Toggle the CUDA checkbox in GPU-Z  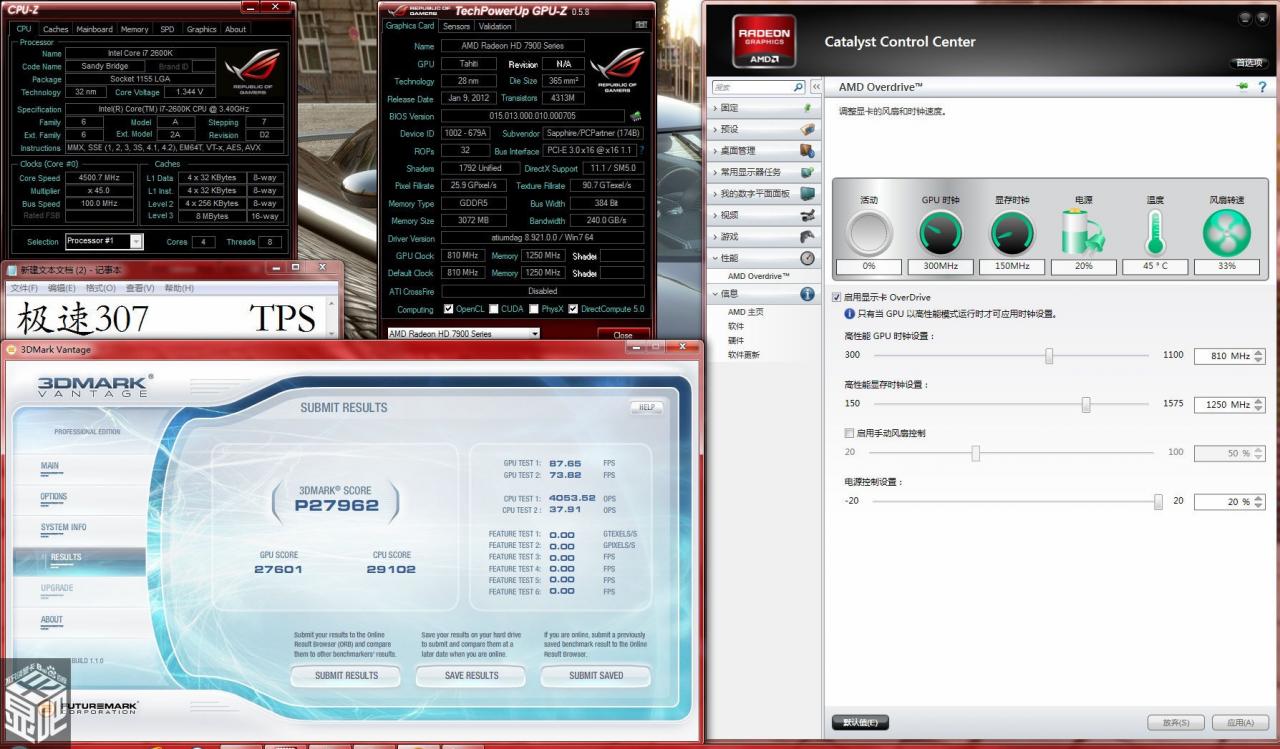click(494, 309)
